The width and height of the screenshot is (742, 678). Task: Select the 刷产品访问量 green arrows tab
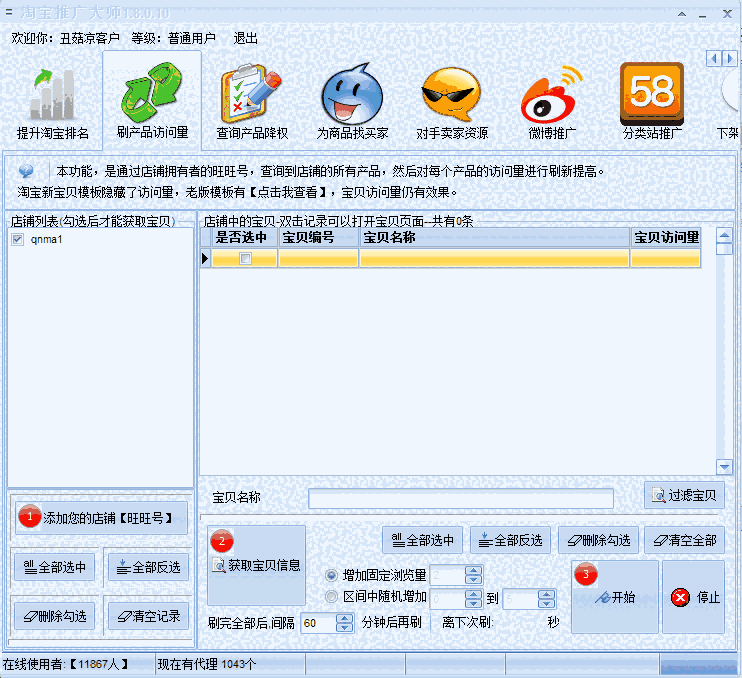(152, 100)
